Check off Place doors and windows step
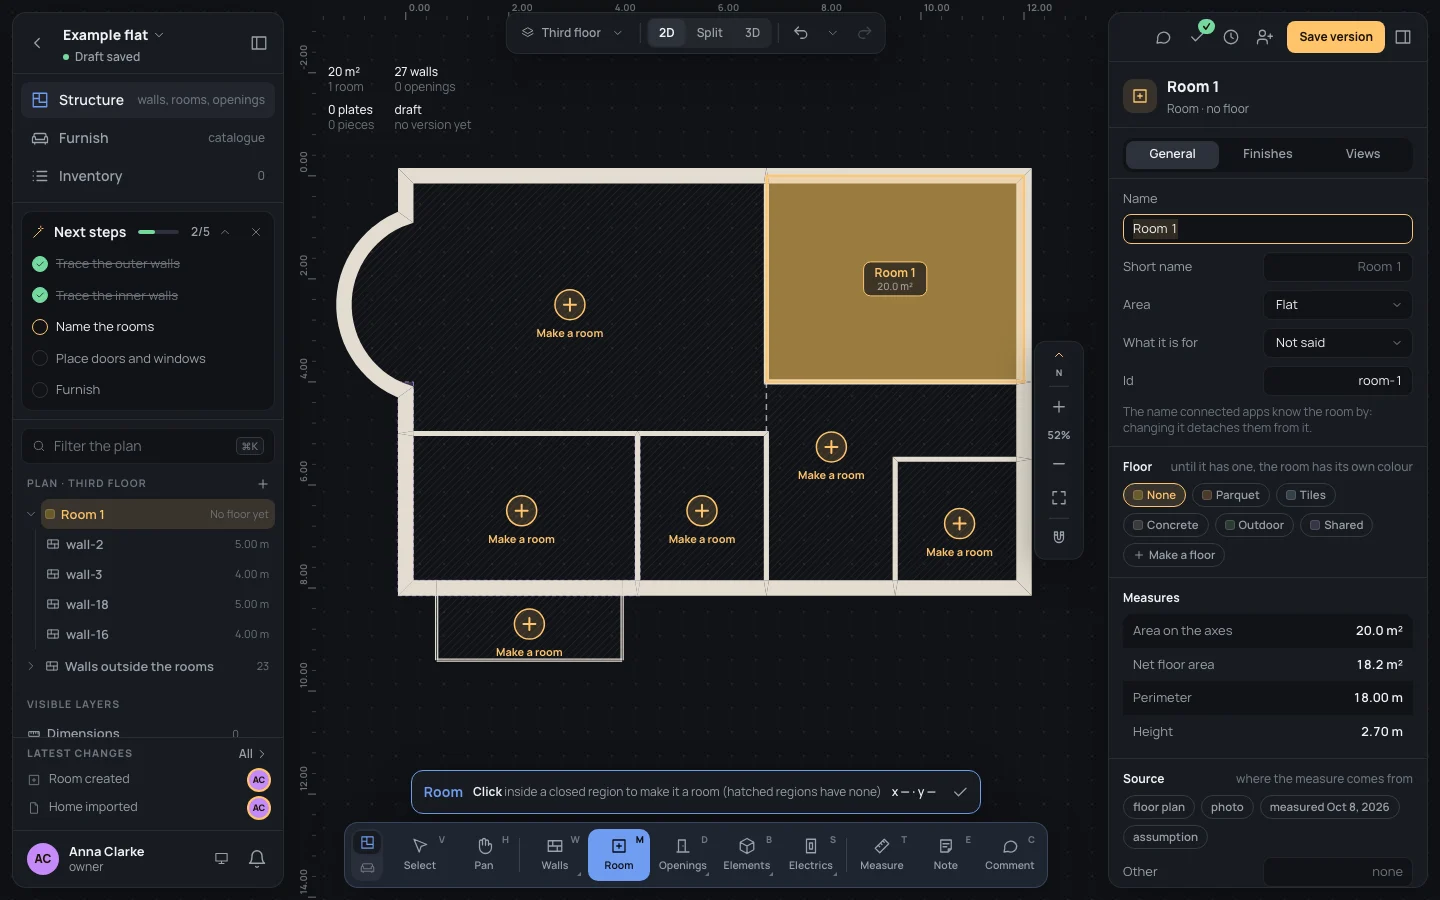 [x=40, y=359]
